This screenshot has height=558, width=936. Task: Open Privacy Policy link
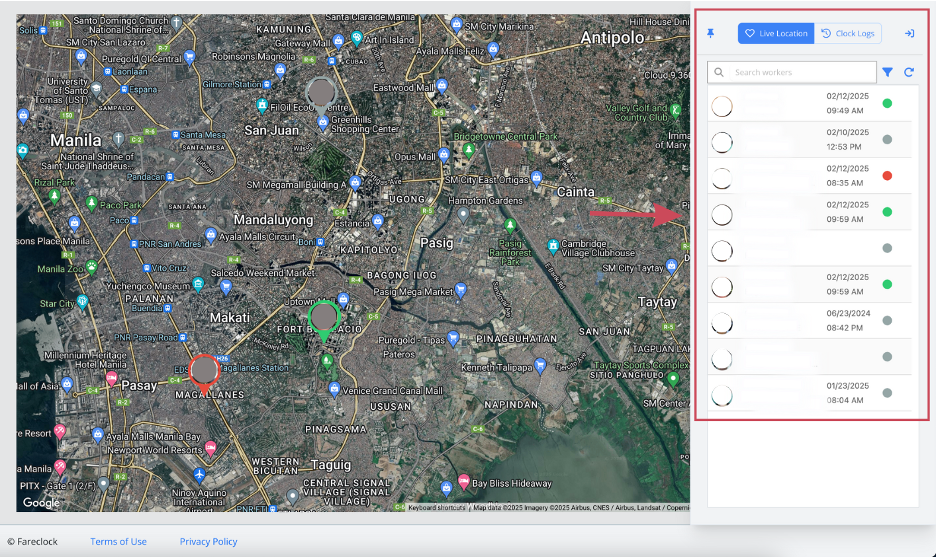[x=208, y=541]
